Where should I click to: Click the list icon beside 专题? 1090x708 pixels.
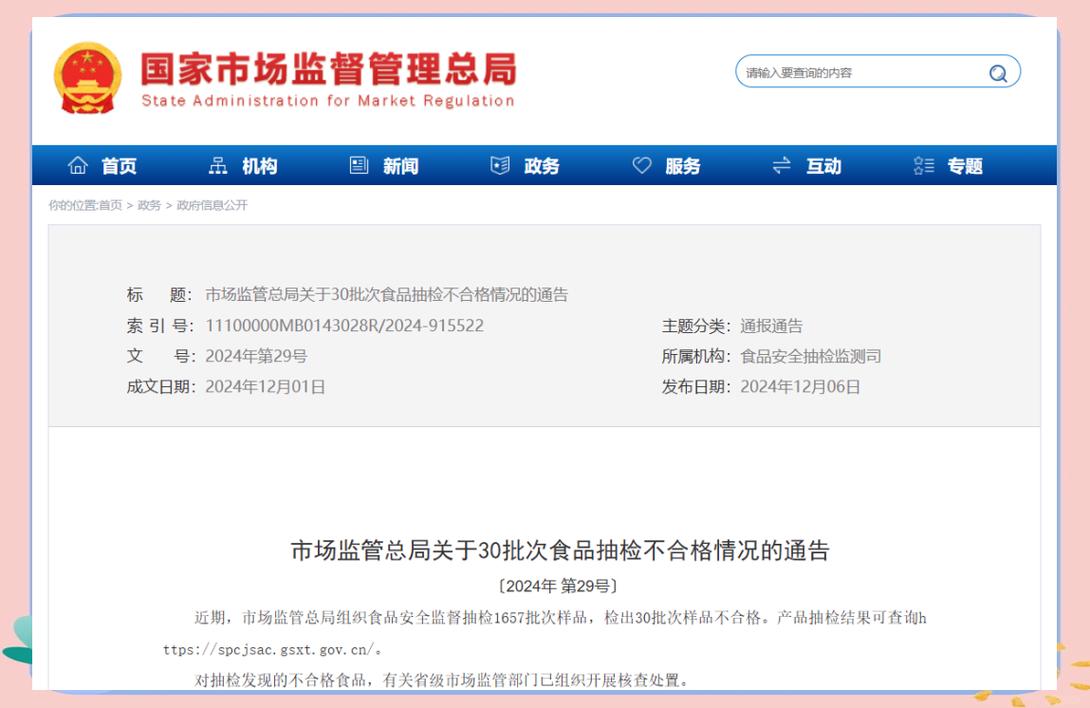(924, 166)
